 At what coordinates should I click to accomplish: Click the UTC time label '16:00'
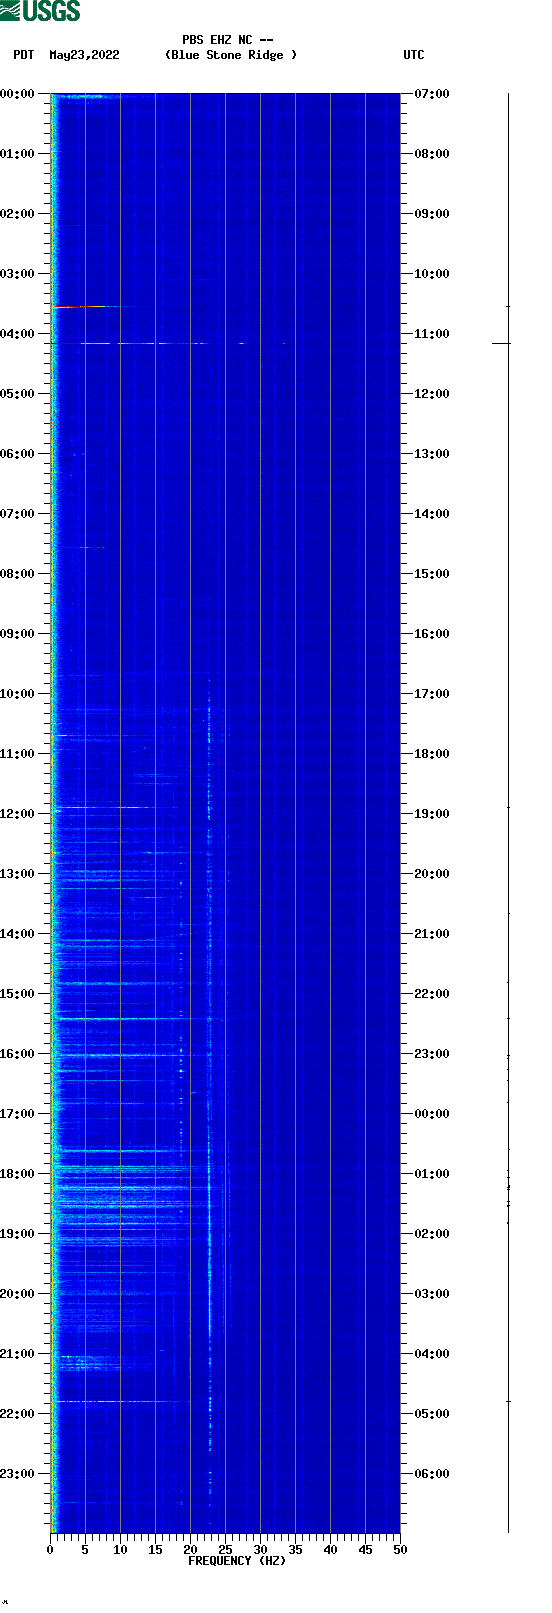point(432,634)
